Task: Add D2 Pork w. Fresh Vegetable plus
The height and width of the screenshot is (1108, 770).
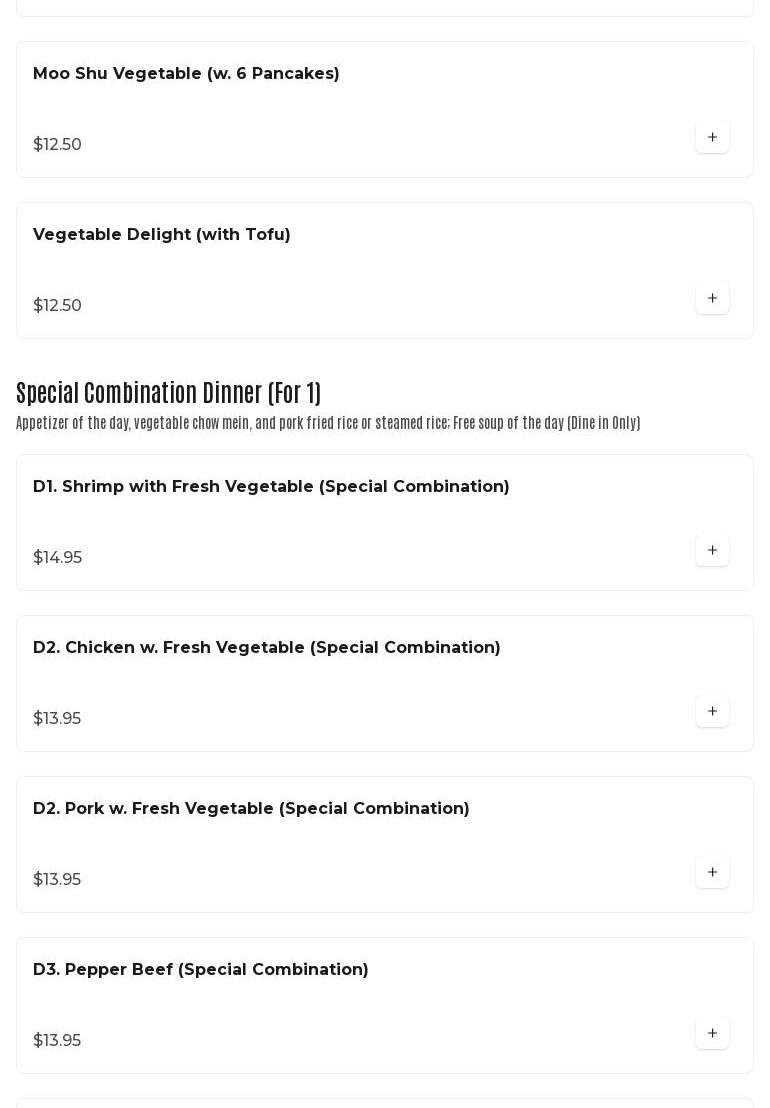Action: 712,873
